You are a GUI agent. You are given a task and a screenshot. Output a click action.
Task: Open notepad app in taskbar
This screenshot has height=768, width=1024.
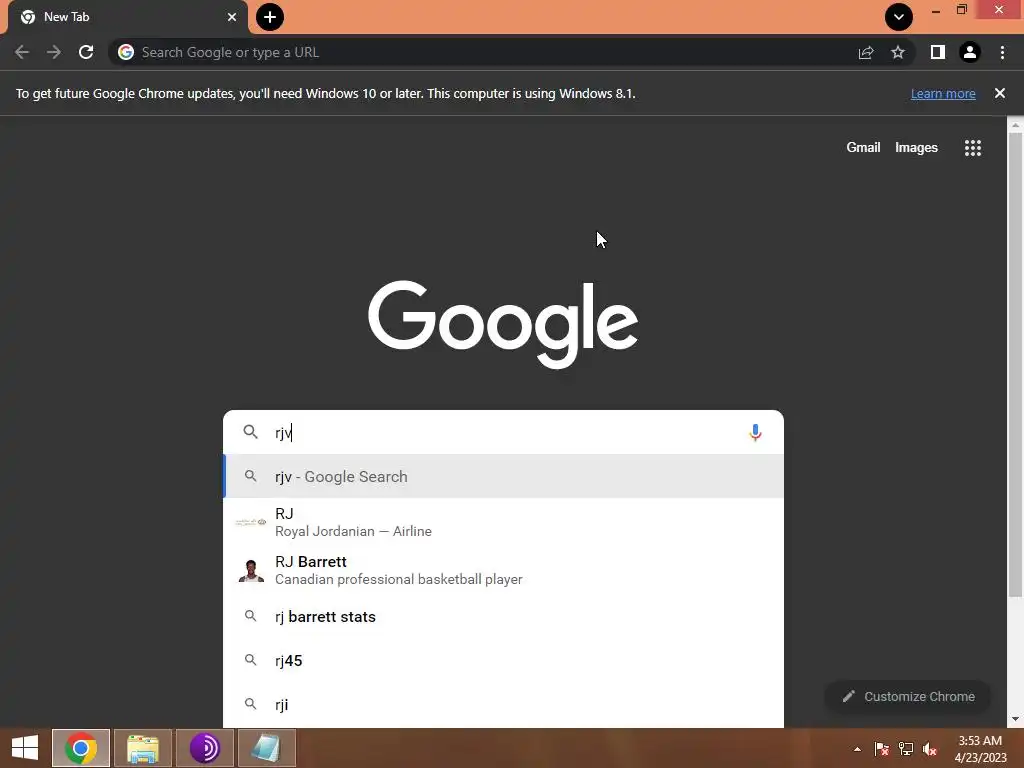tap(267, 748)
